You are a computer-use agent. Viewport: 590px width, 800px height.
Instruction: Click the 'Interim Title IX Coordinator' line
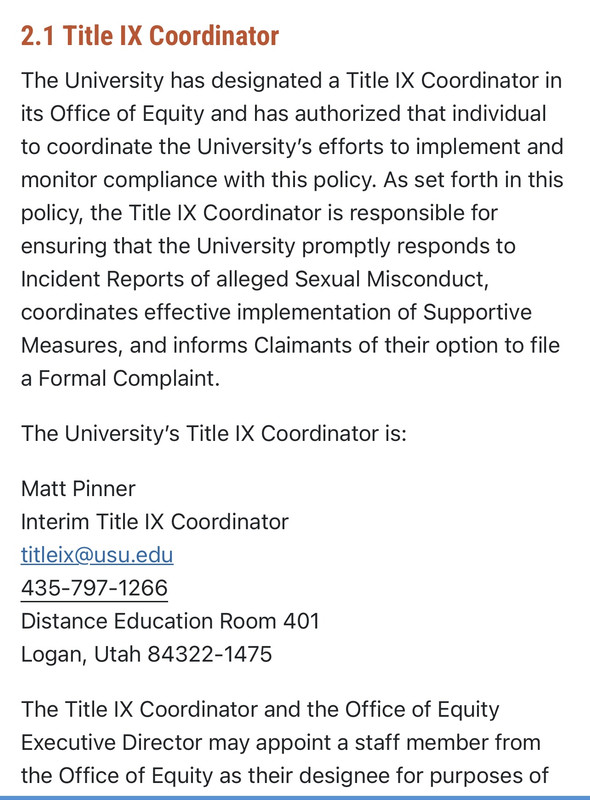(x=155, y=521)
